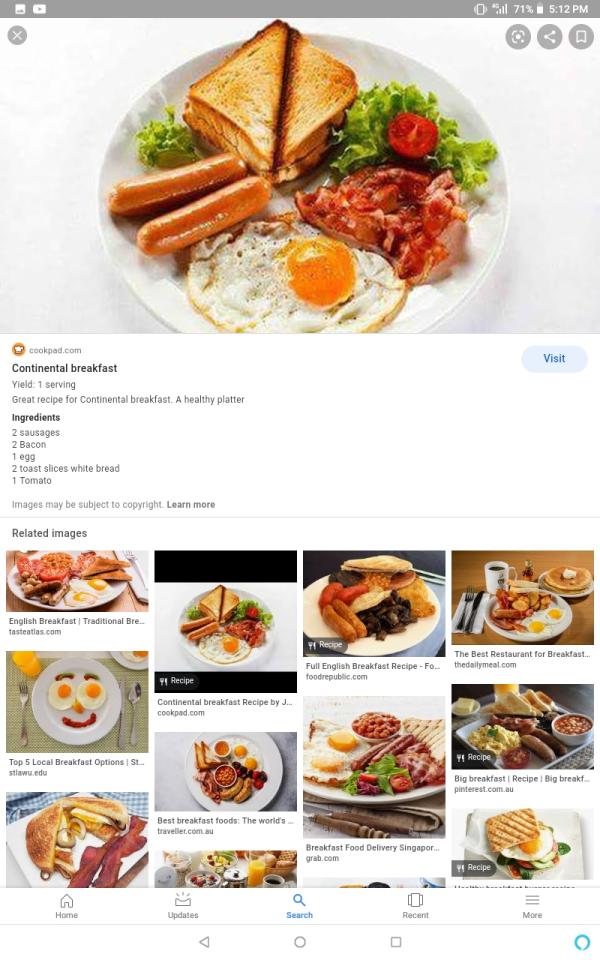
Task: Activate the Alexa ring icon
Action: pyautogui.click(x=582, y=942)
